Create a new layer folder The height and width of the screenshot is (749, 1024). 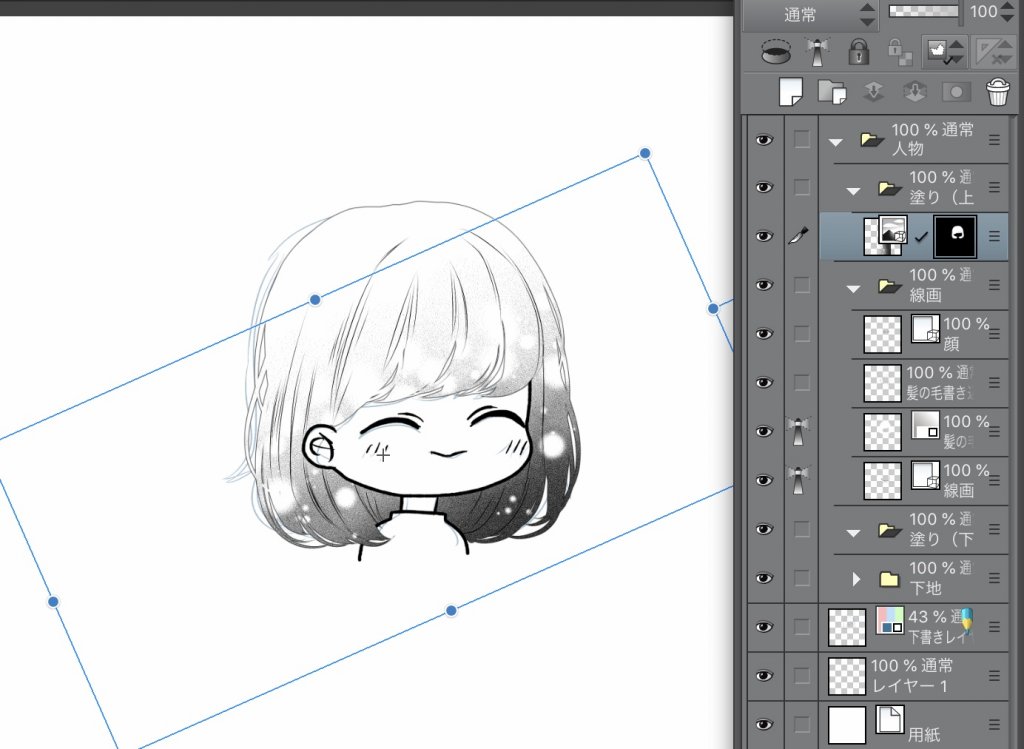(x=831, y=92)
